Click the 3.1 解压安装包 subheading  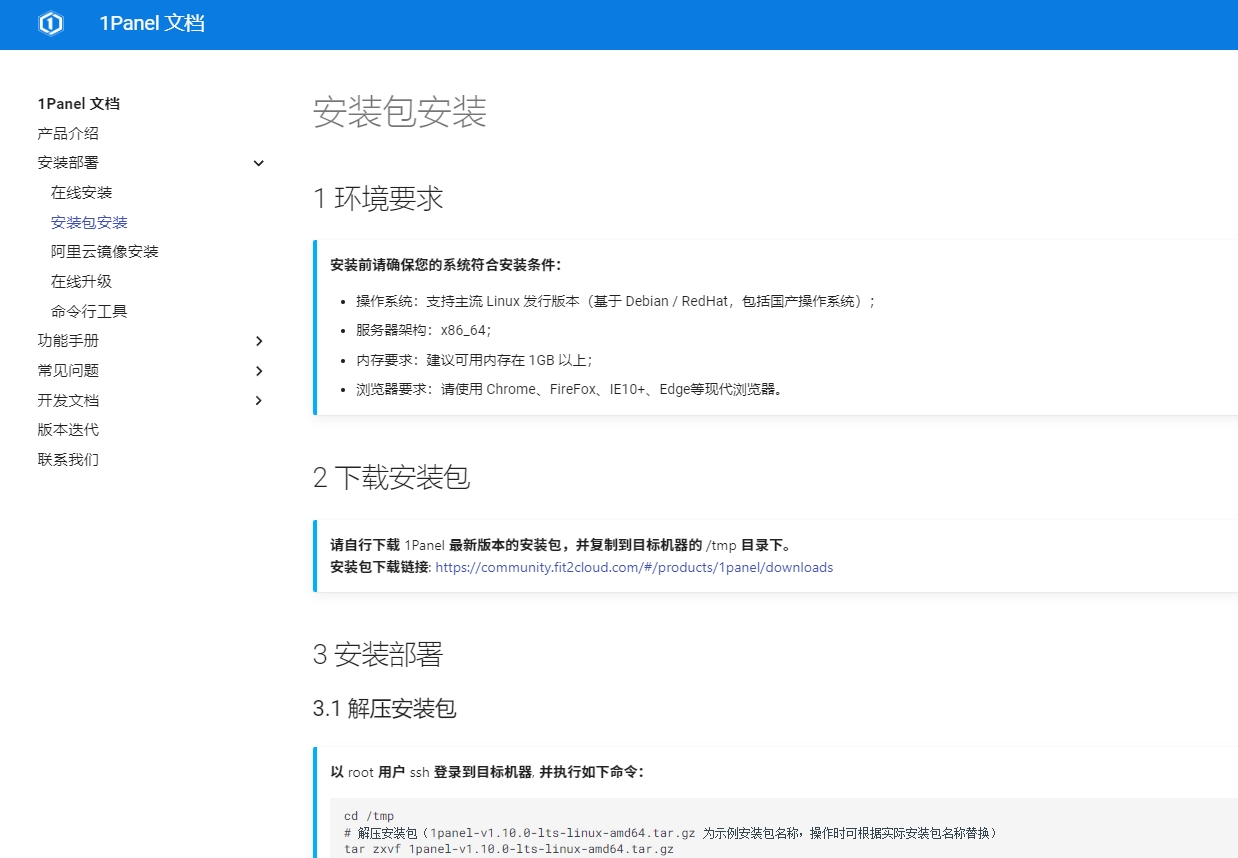pos(384,709)
